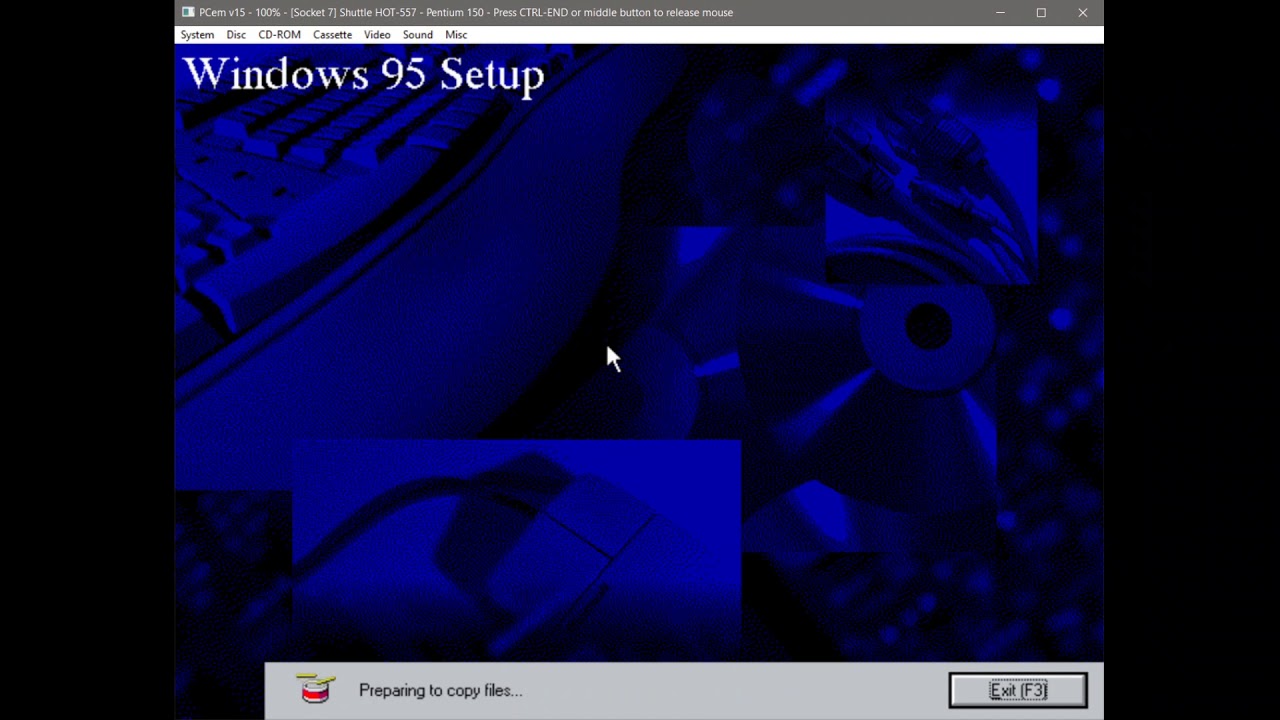1280x720 pixels.
Task: Open the Cassette menu
Action: pyautogui.click(x=332, y=34)
